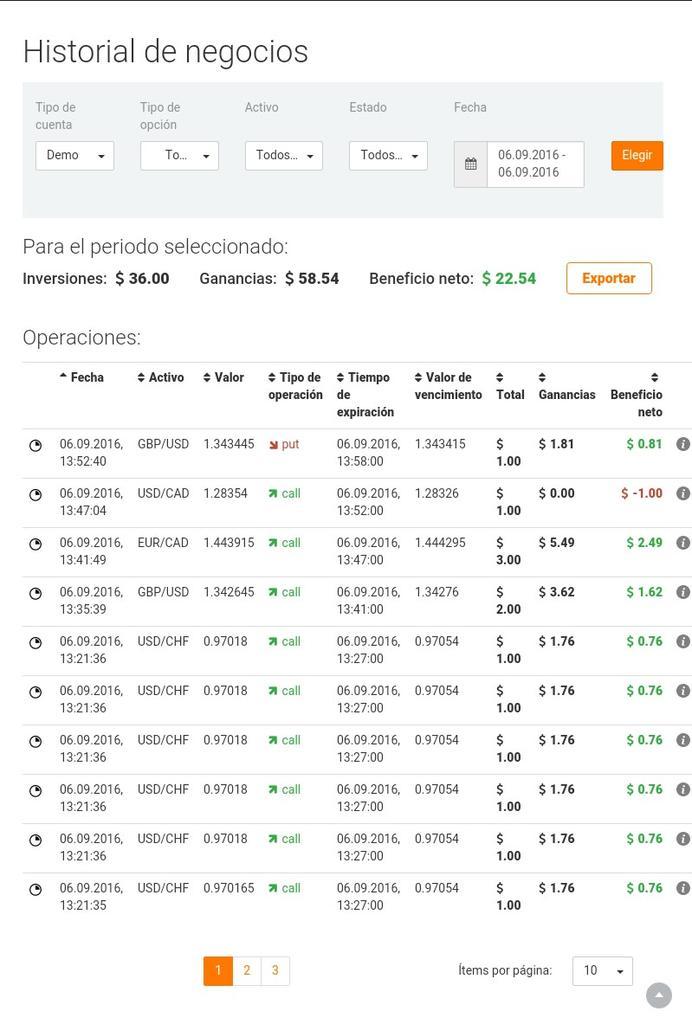Viewport: 692px width, 1024px height.
Task: Click the calendar icon beside the date field
Action: 470,164
